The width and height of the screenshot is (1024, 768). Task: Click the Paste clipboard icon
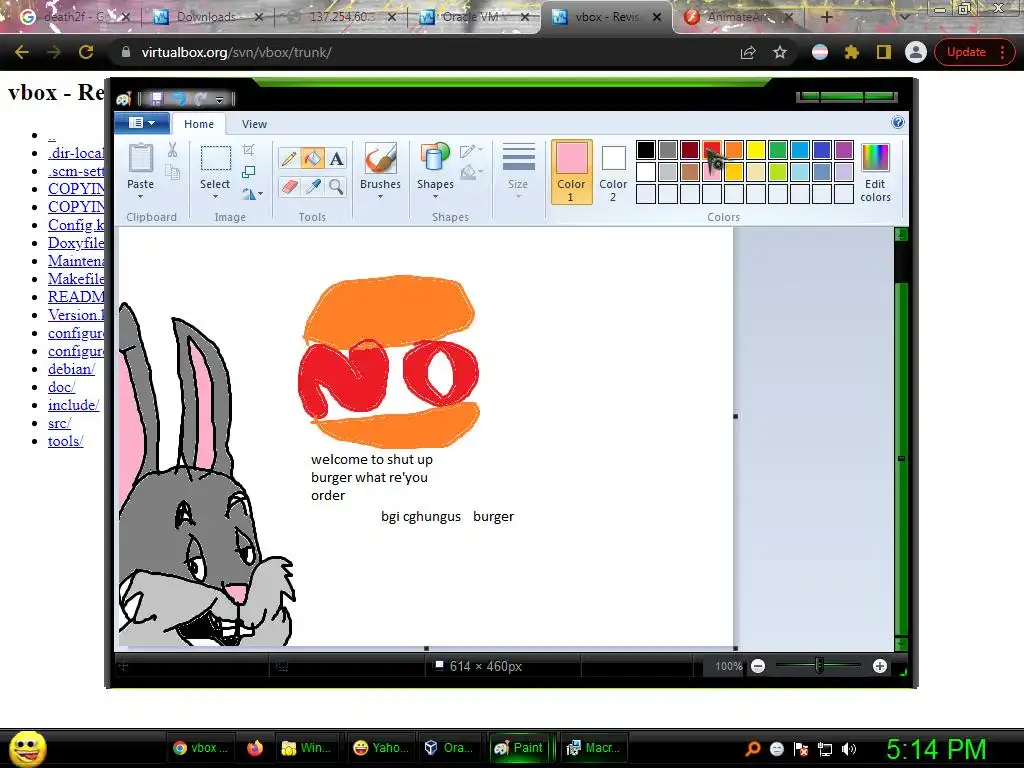click(x=140, y=159)
